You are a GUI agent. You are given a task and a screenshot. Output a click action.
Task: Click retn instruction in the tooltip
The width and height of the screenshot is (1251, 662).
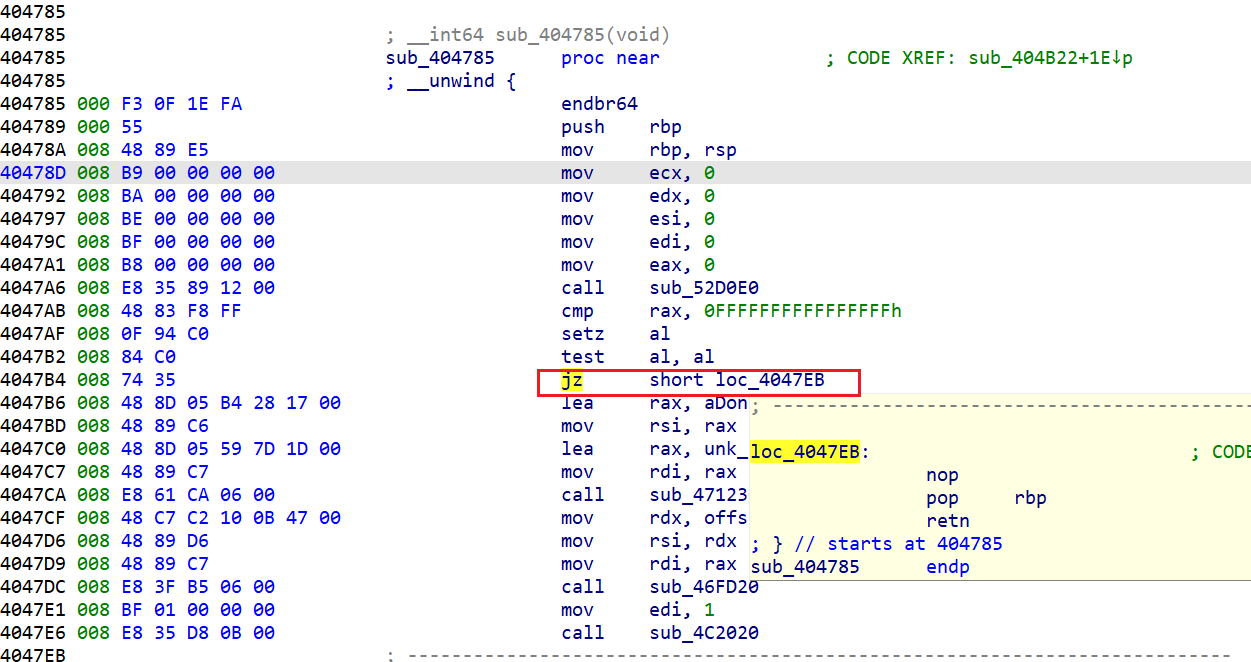(948, 521)
